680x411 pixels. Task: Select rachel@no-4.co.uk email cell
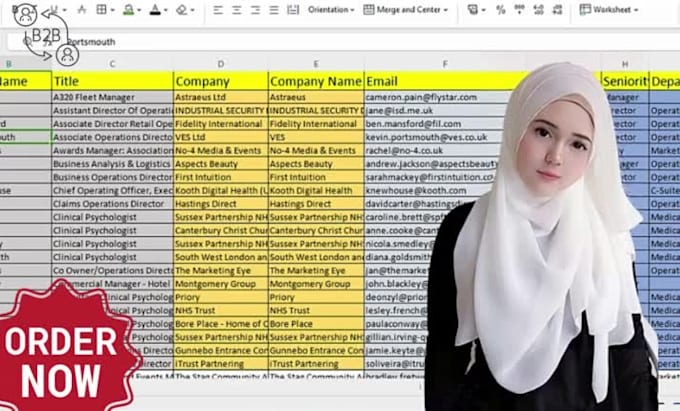(x=434, y=151)
